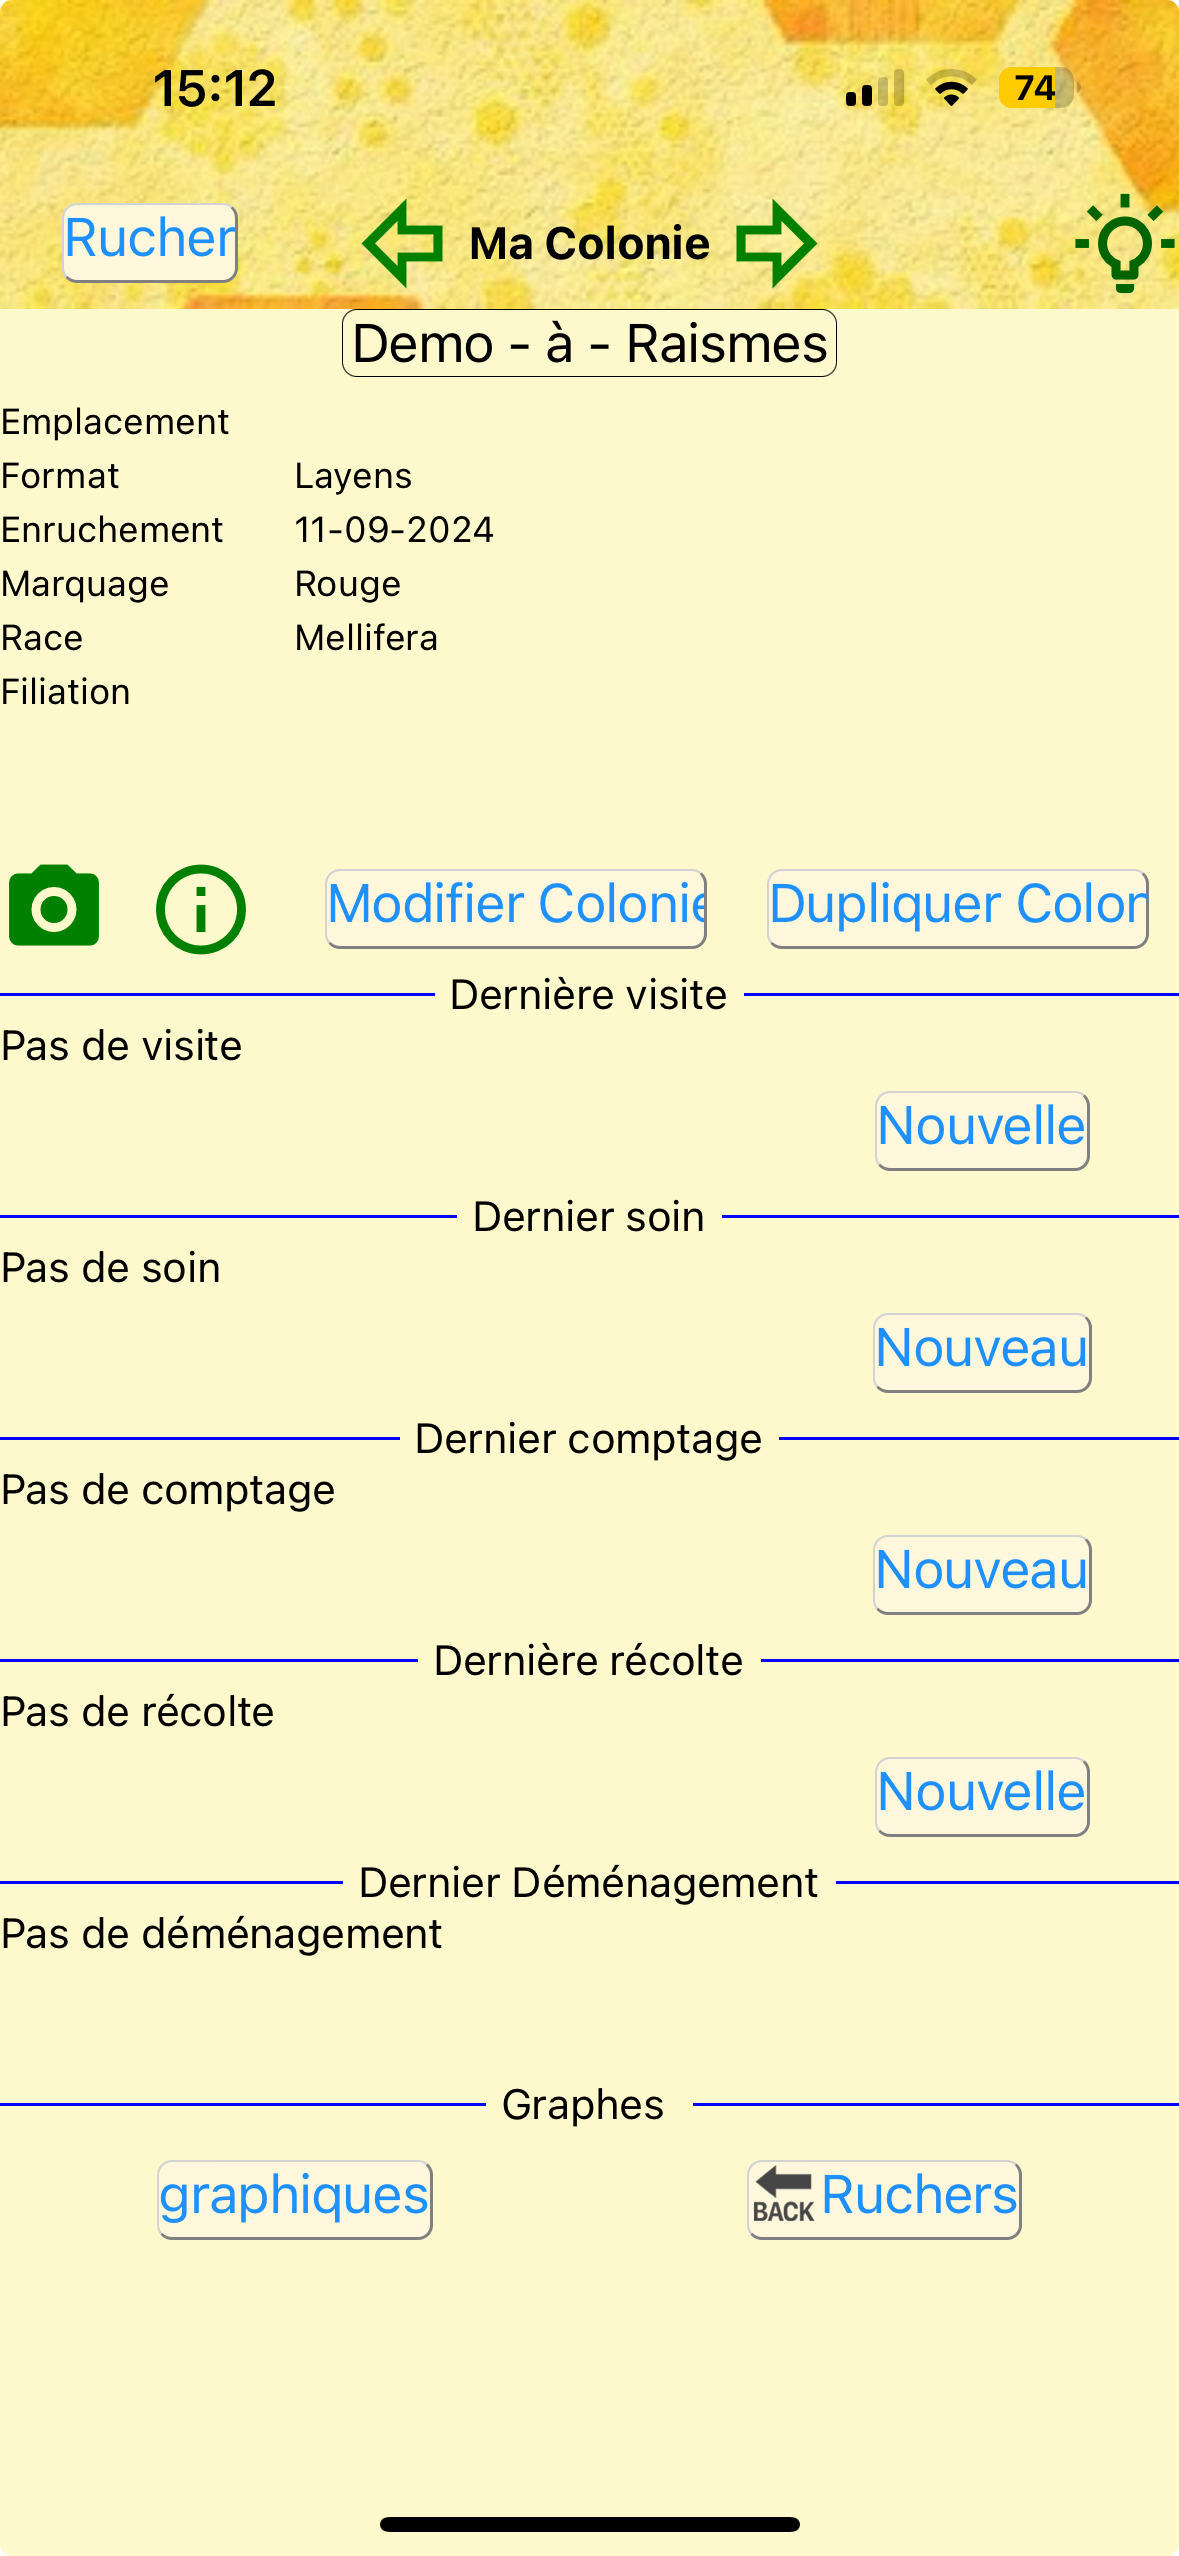Add a new visit under Dernière visite
The height and width of the screenshot is (2556, 1179).
tap(981, 1130)
